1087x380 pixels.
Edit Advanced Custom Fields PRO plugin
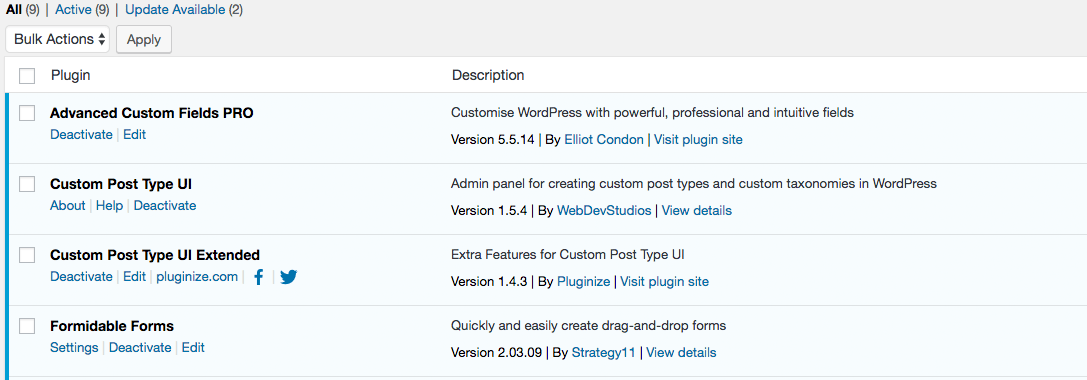pos(134,135)
